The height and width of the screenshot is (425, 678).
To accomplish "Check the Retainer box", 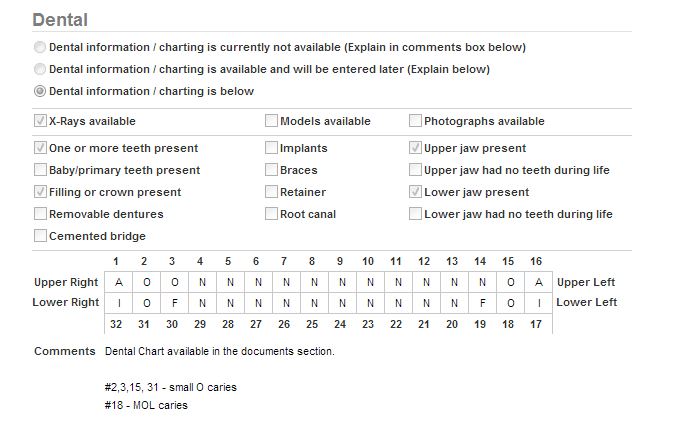I will pos(272,192).
